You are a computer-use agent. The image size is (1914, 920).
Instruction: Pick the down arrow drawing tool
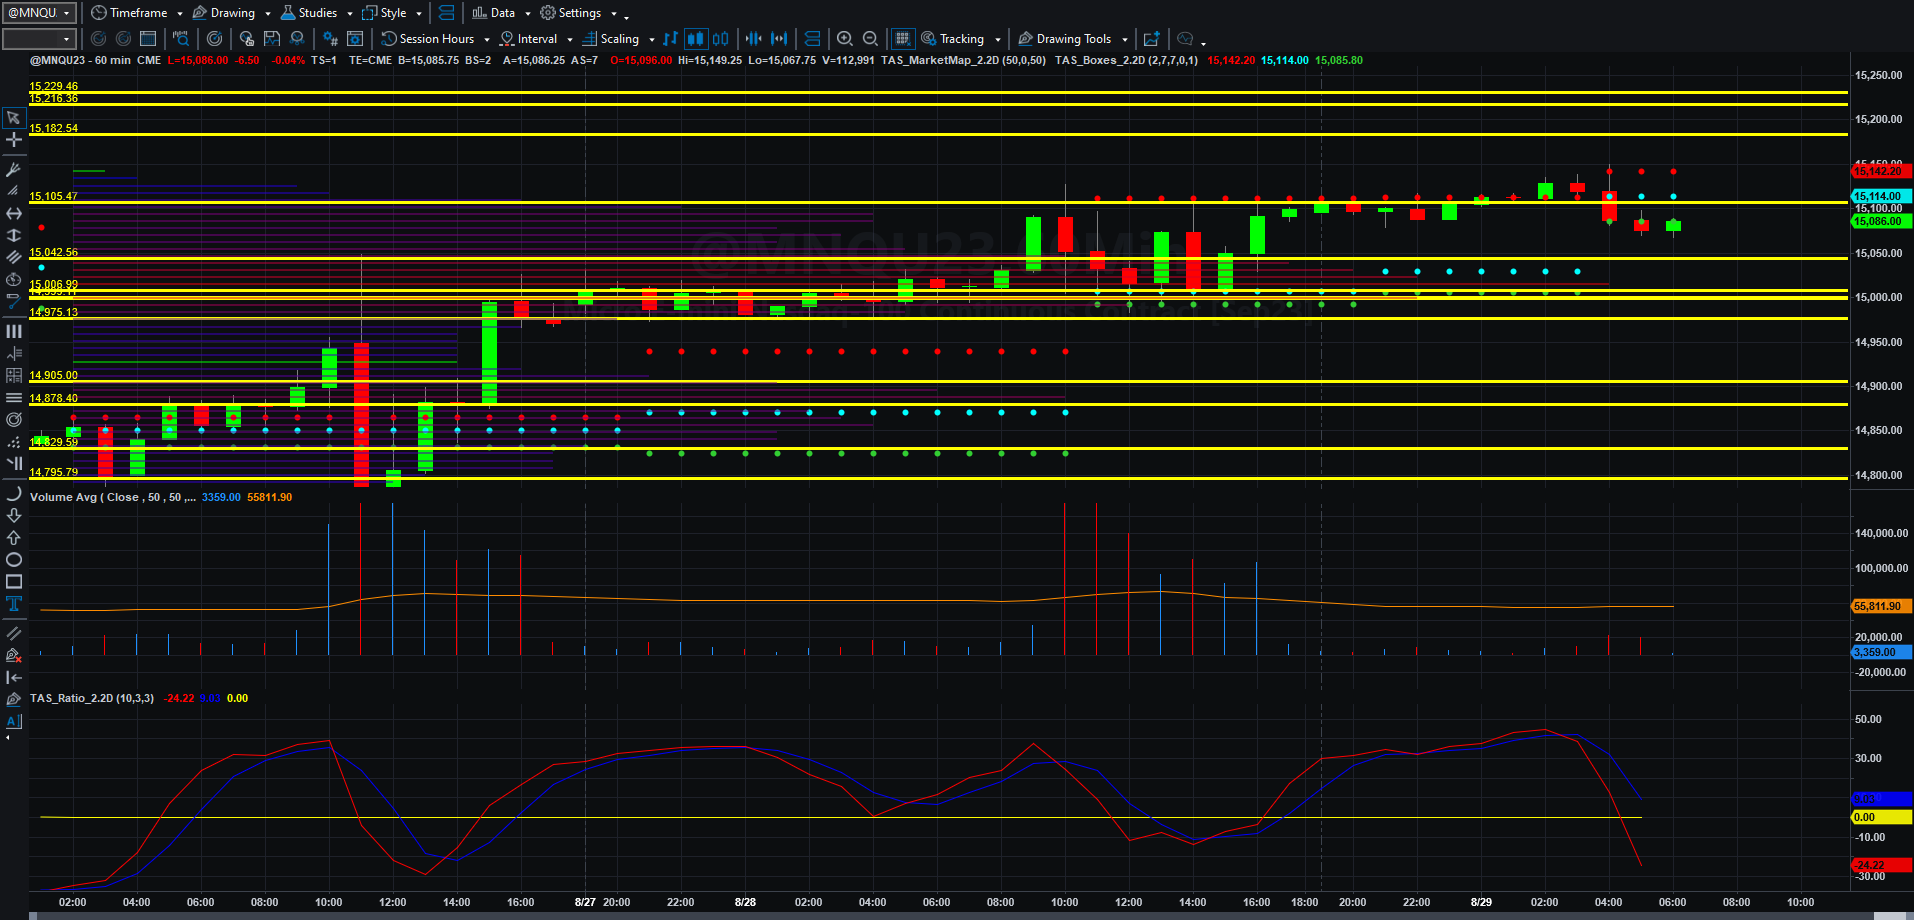[14, 516]
